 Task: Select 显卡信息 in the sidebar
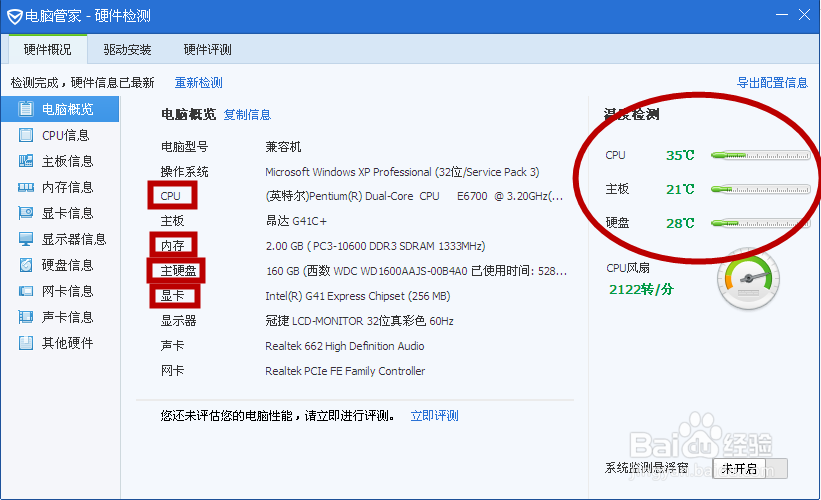click(x=60, y=213)
